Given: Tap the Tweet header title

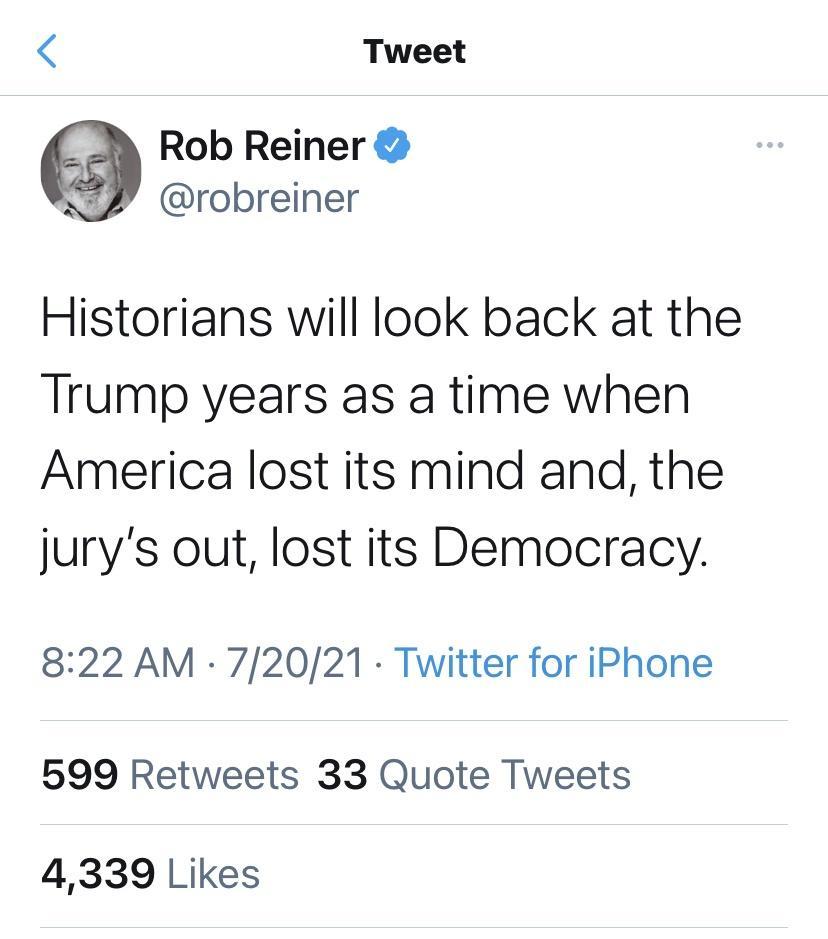Looking at the screenshot, I should 414,51.
